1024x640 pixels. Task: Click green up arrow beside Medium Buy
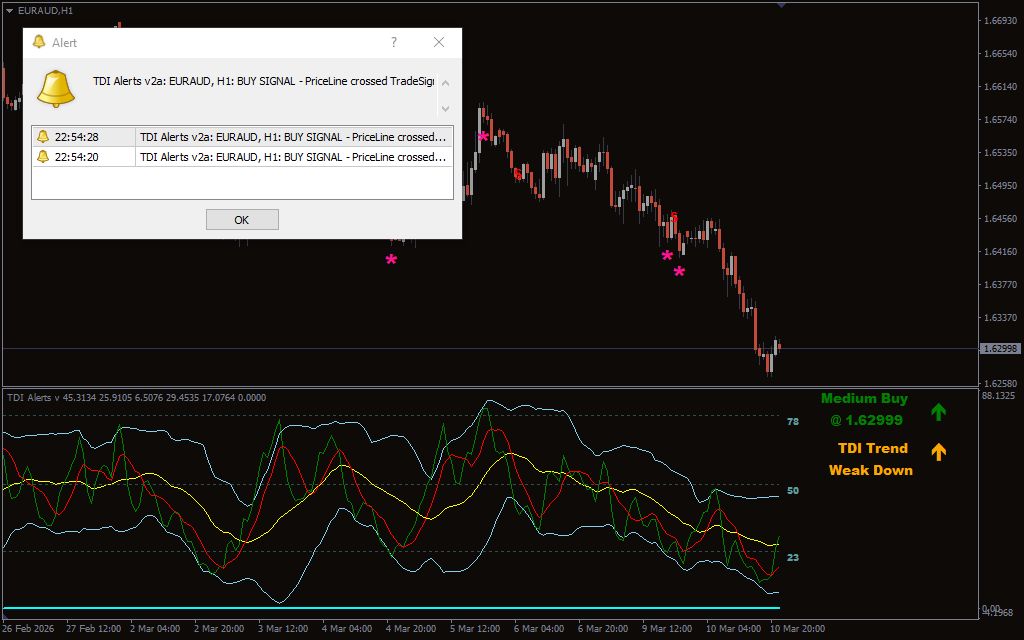tap(938, 411)
